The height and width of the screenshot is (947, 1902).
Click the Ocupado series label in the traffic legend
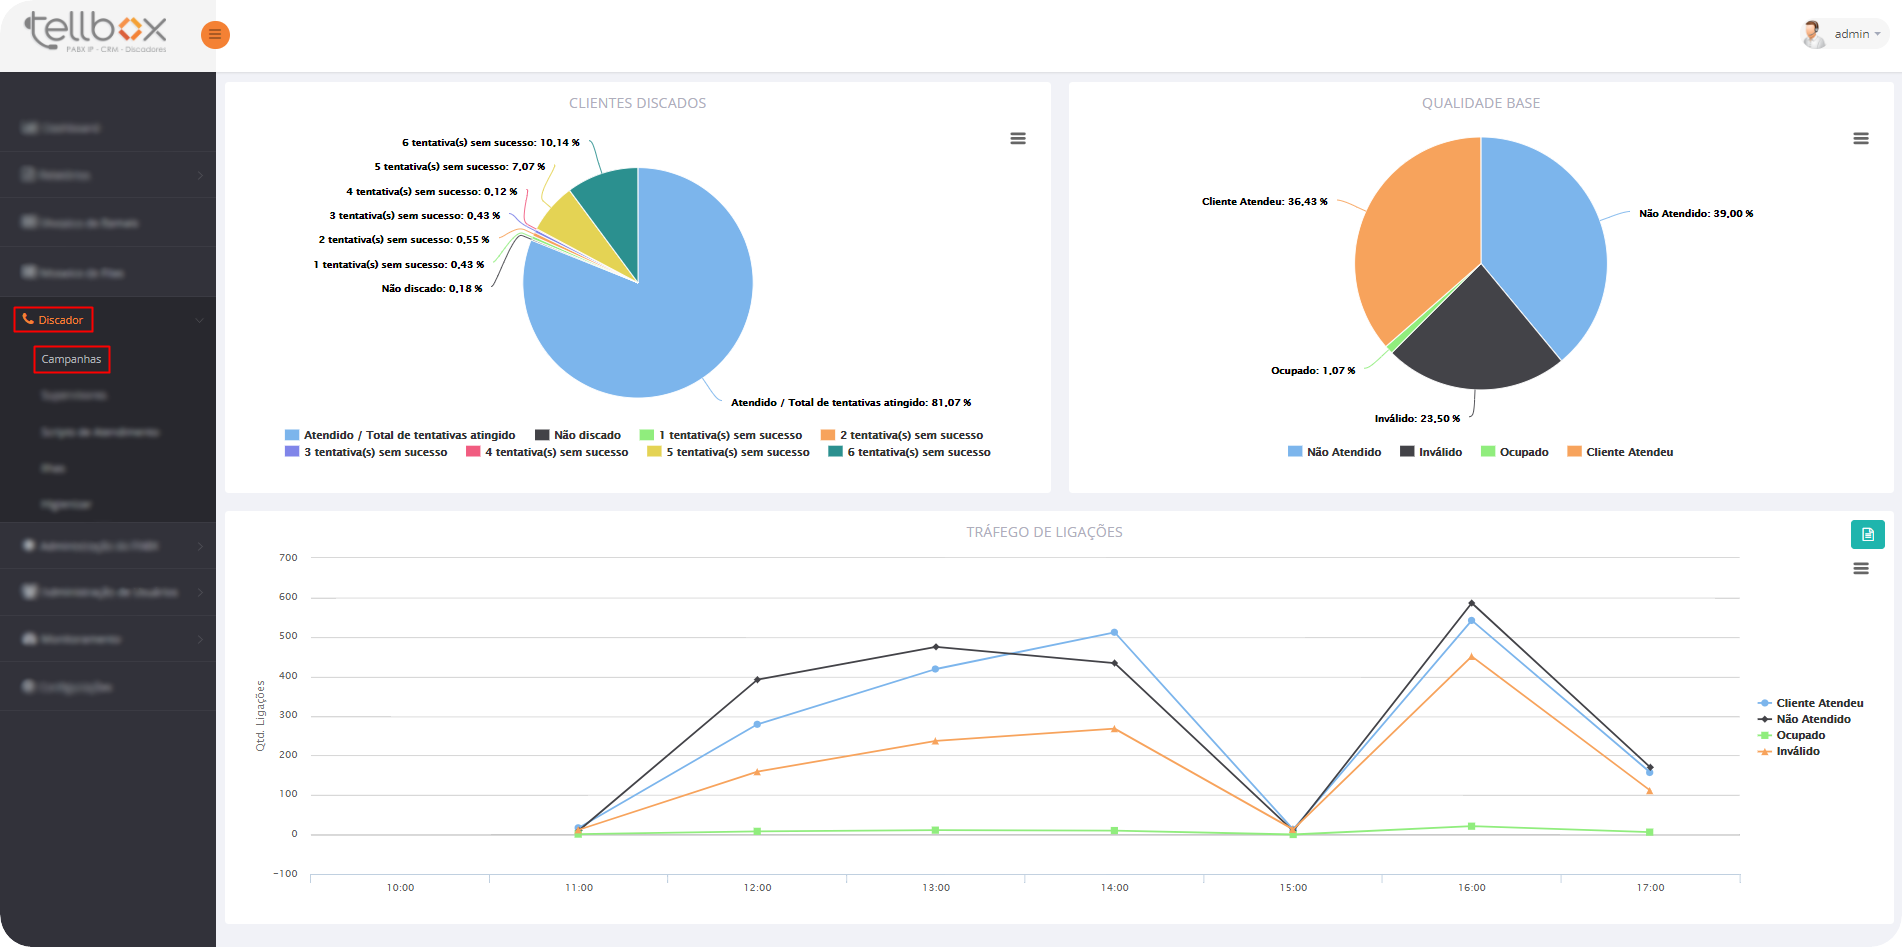1800,735
